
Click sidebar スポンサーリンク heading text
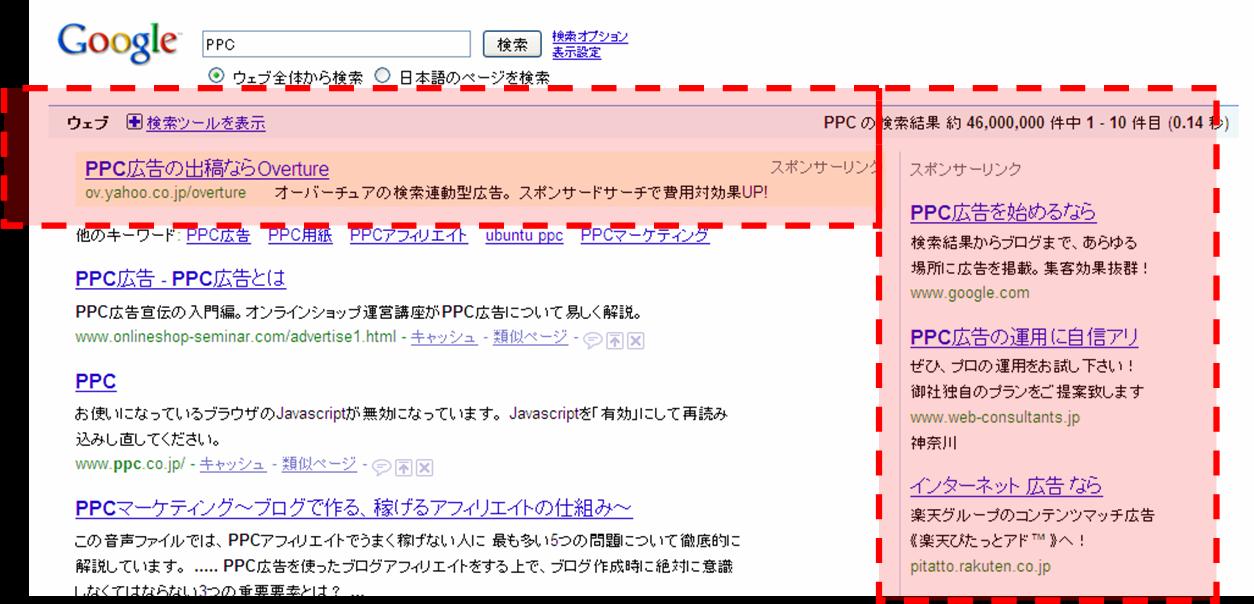(x=966, y=171)
